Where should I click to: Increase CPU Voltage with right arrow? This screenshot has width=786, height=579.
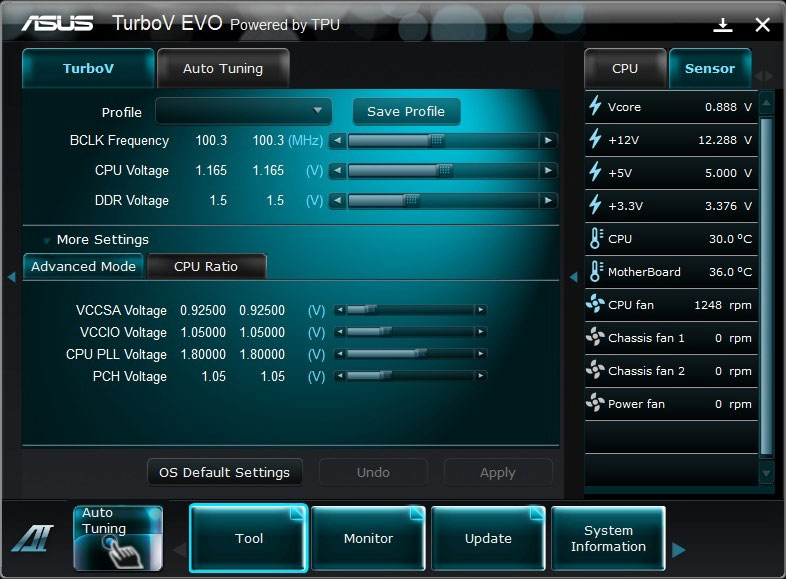[548, 171]
